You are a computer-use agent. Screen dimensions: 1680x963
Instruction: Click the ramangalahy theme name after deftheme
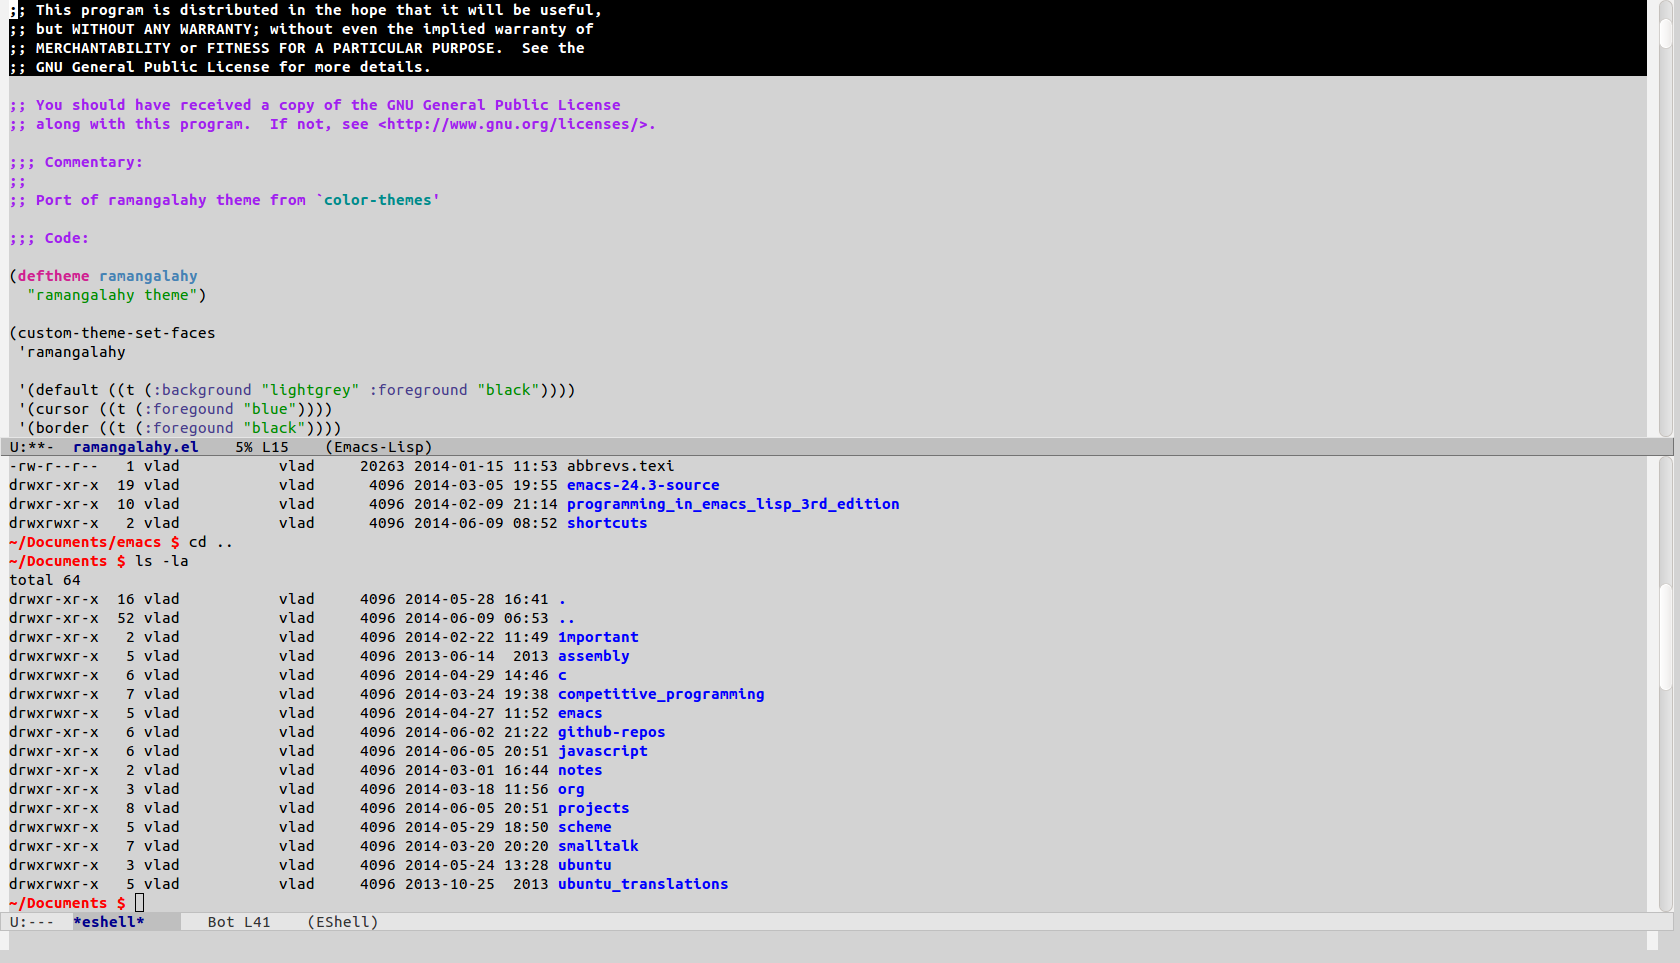coord(148,276)
